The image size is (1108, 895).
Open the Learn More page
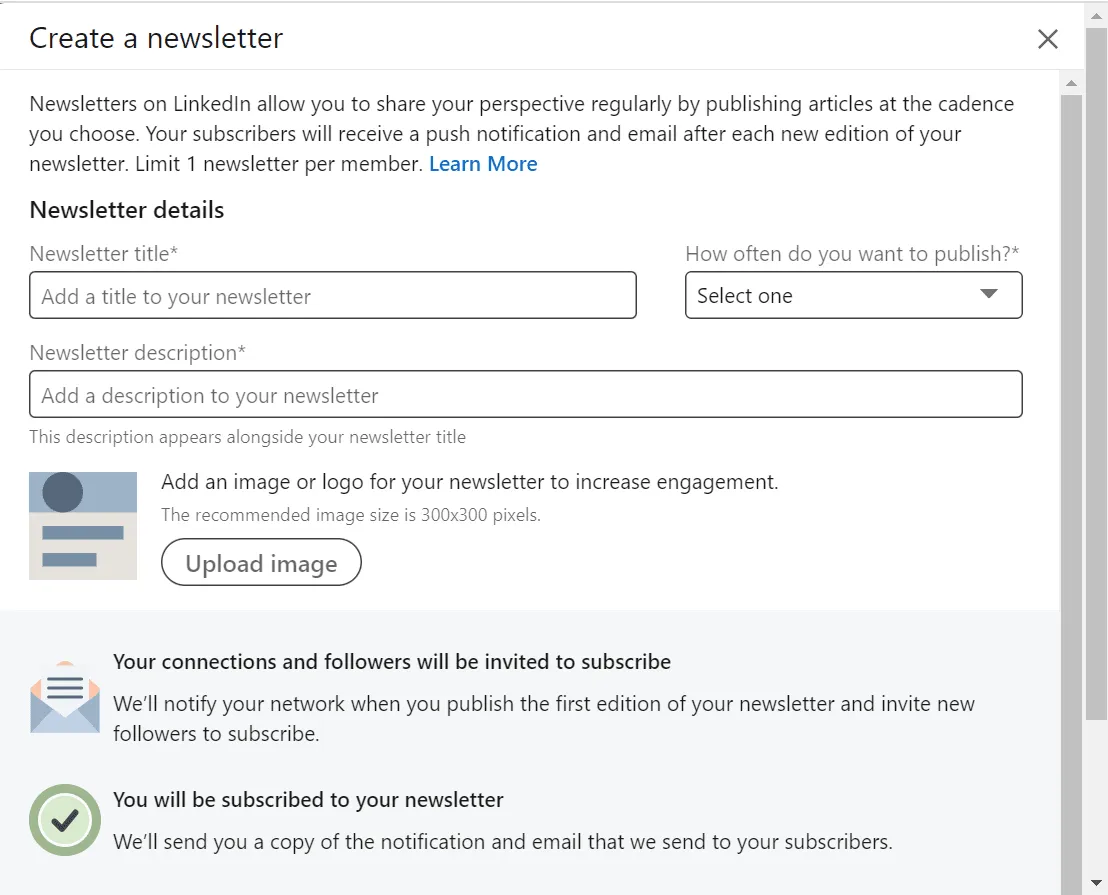tap(483, 163)
